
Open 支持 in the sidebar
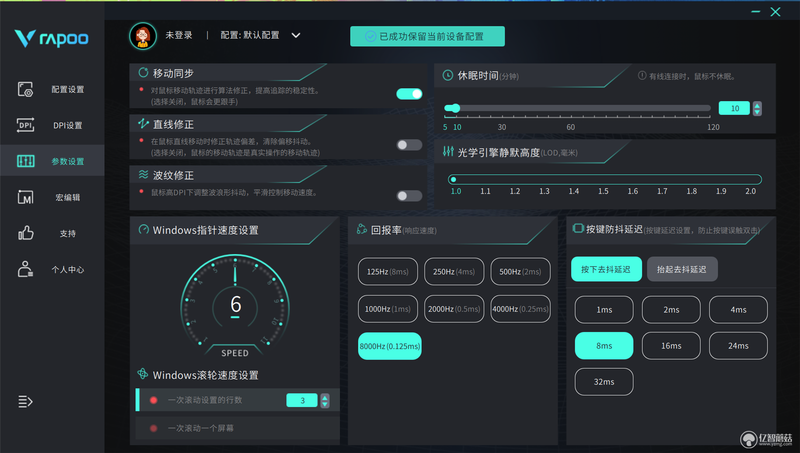point(68,233)
